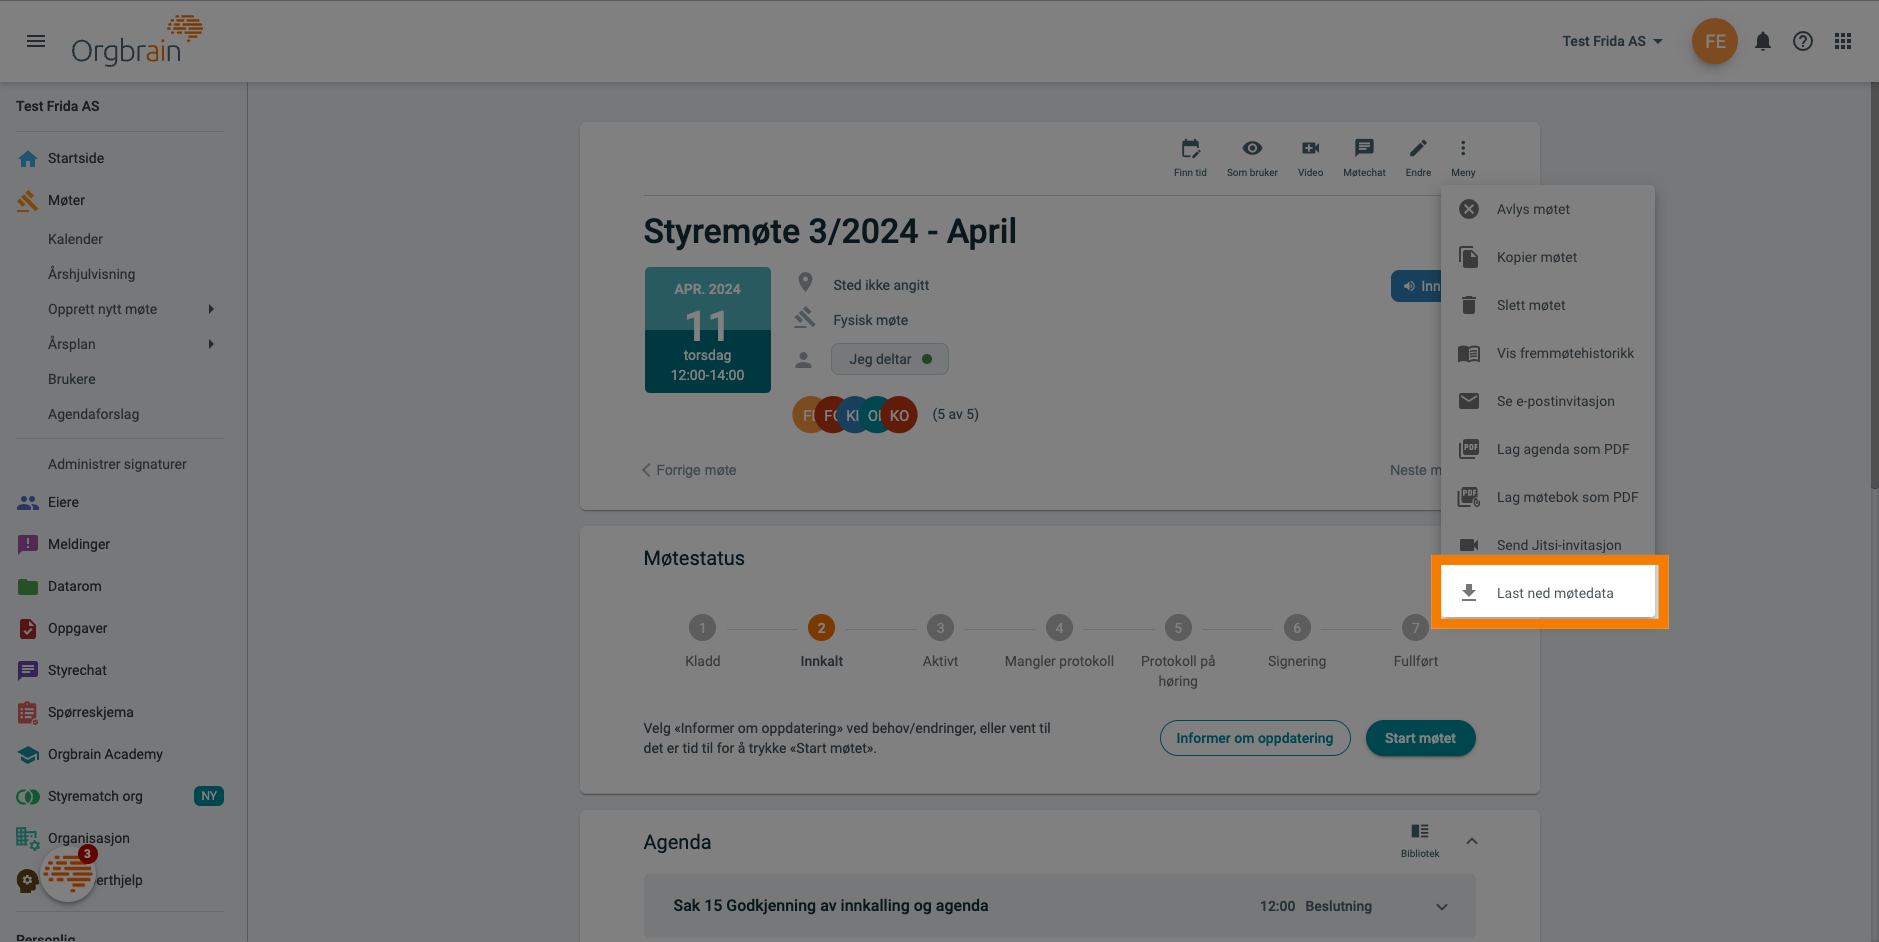Open Årshjulvisning in sidebar
Viewport: 1879px width, 942px height.
tap(91, 274)
